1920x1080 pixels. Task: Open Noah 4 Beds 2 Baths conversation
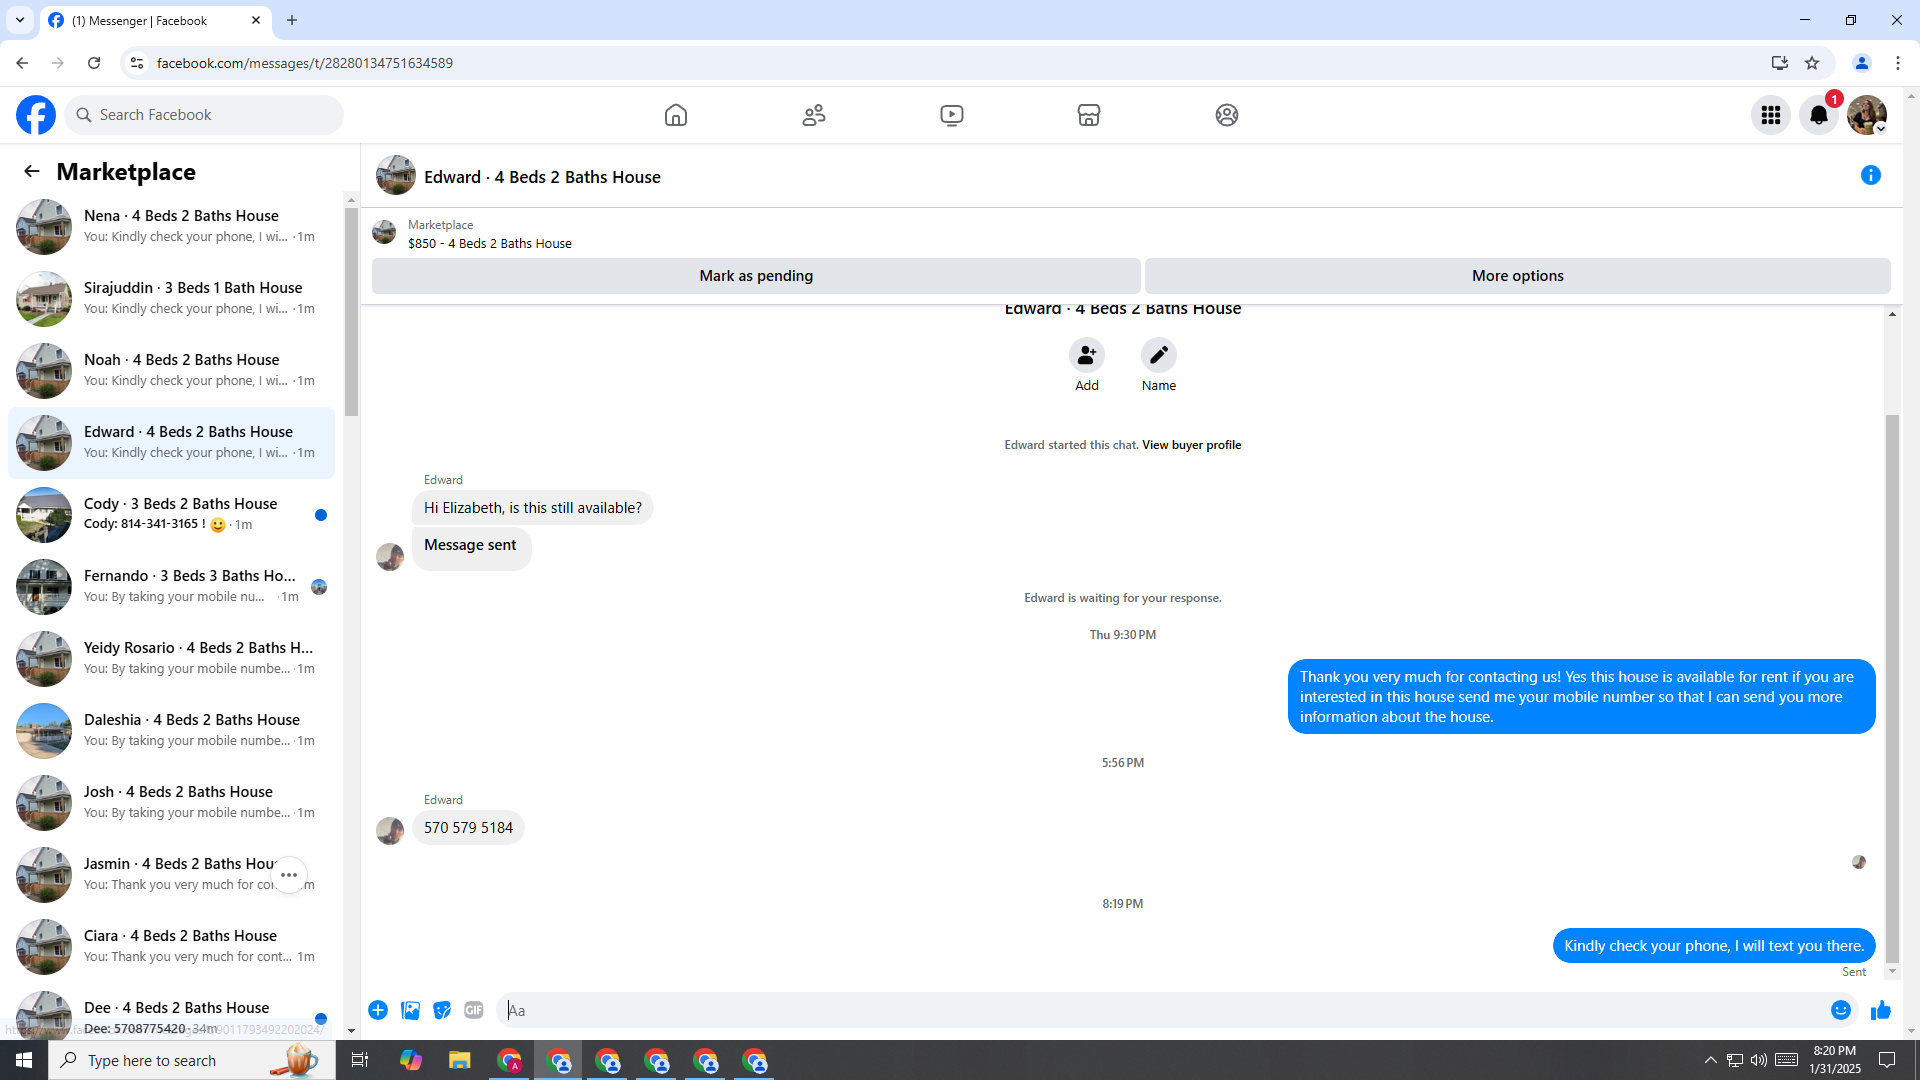point(172,371)
